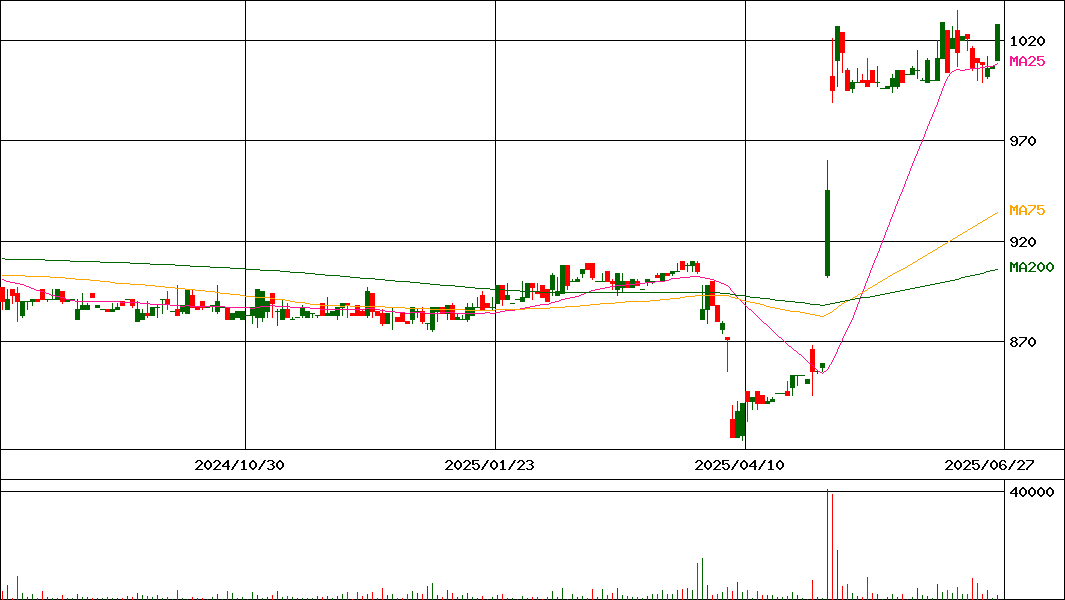Click the 2025/01/23 date label
The width and height of the screenshot is (1065, 600).
click(x=489, y=465)
